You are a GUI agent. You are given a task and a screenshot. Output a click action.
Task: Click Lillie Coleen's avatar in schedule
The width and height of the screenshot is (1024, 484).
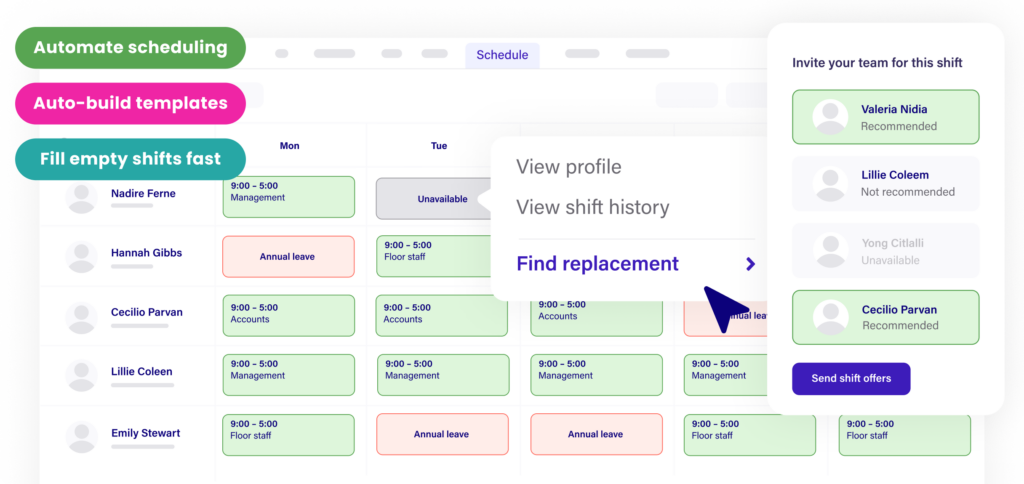[81, 376]
